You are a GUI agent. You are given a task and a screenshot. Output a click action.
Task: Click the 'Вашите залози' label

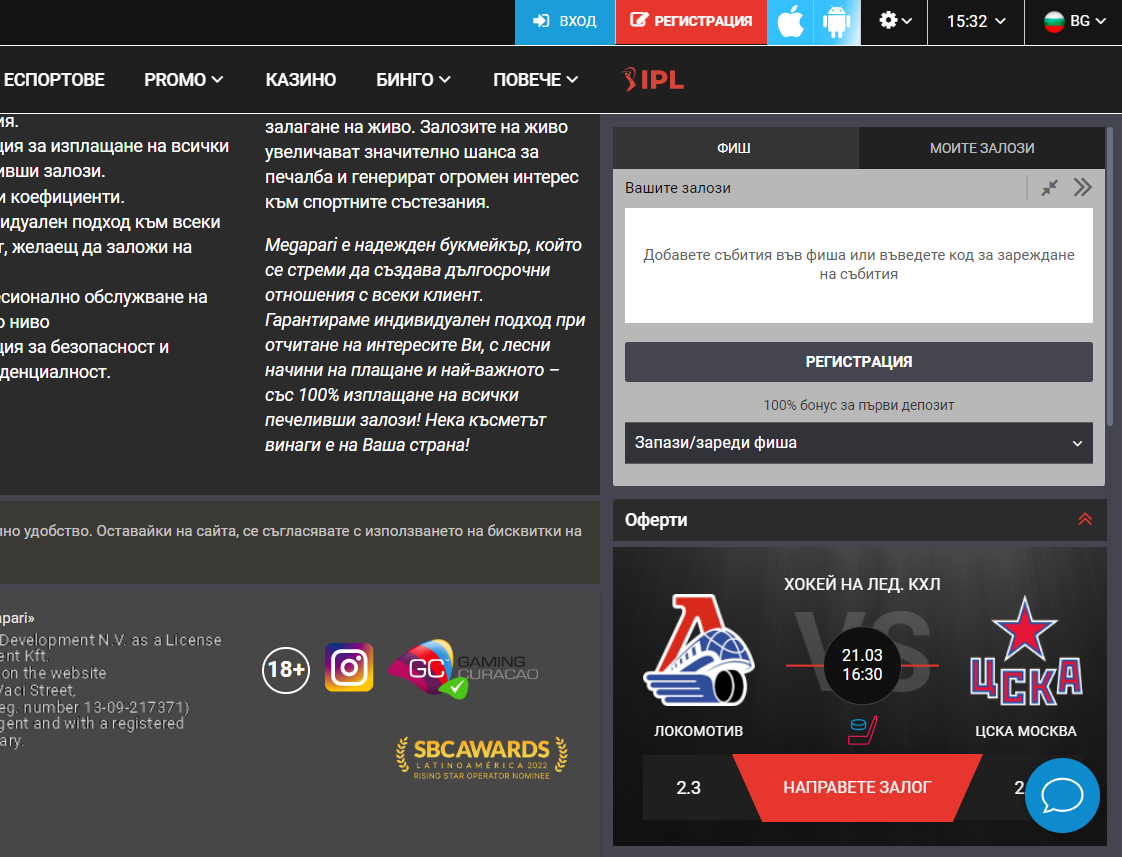click(678, 188)
